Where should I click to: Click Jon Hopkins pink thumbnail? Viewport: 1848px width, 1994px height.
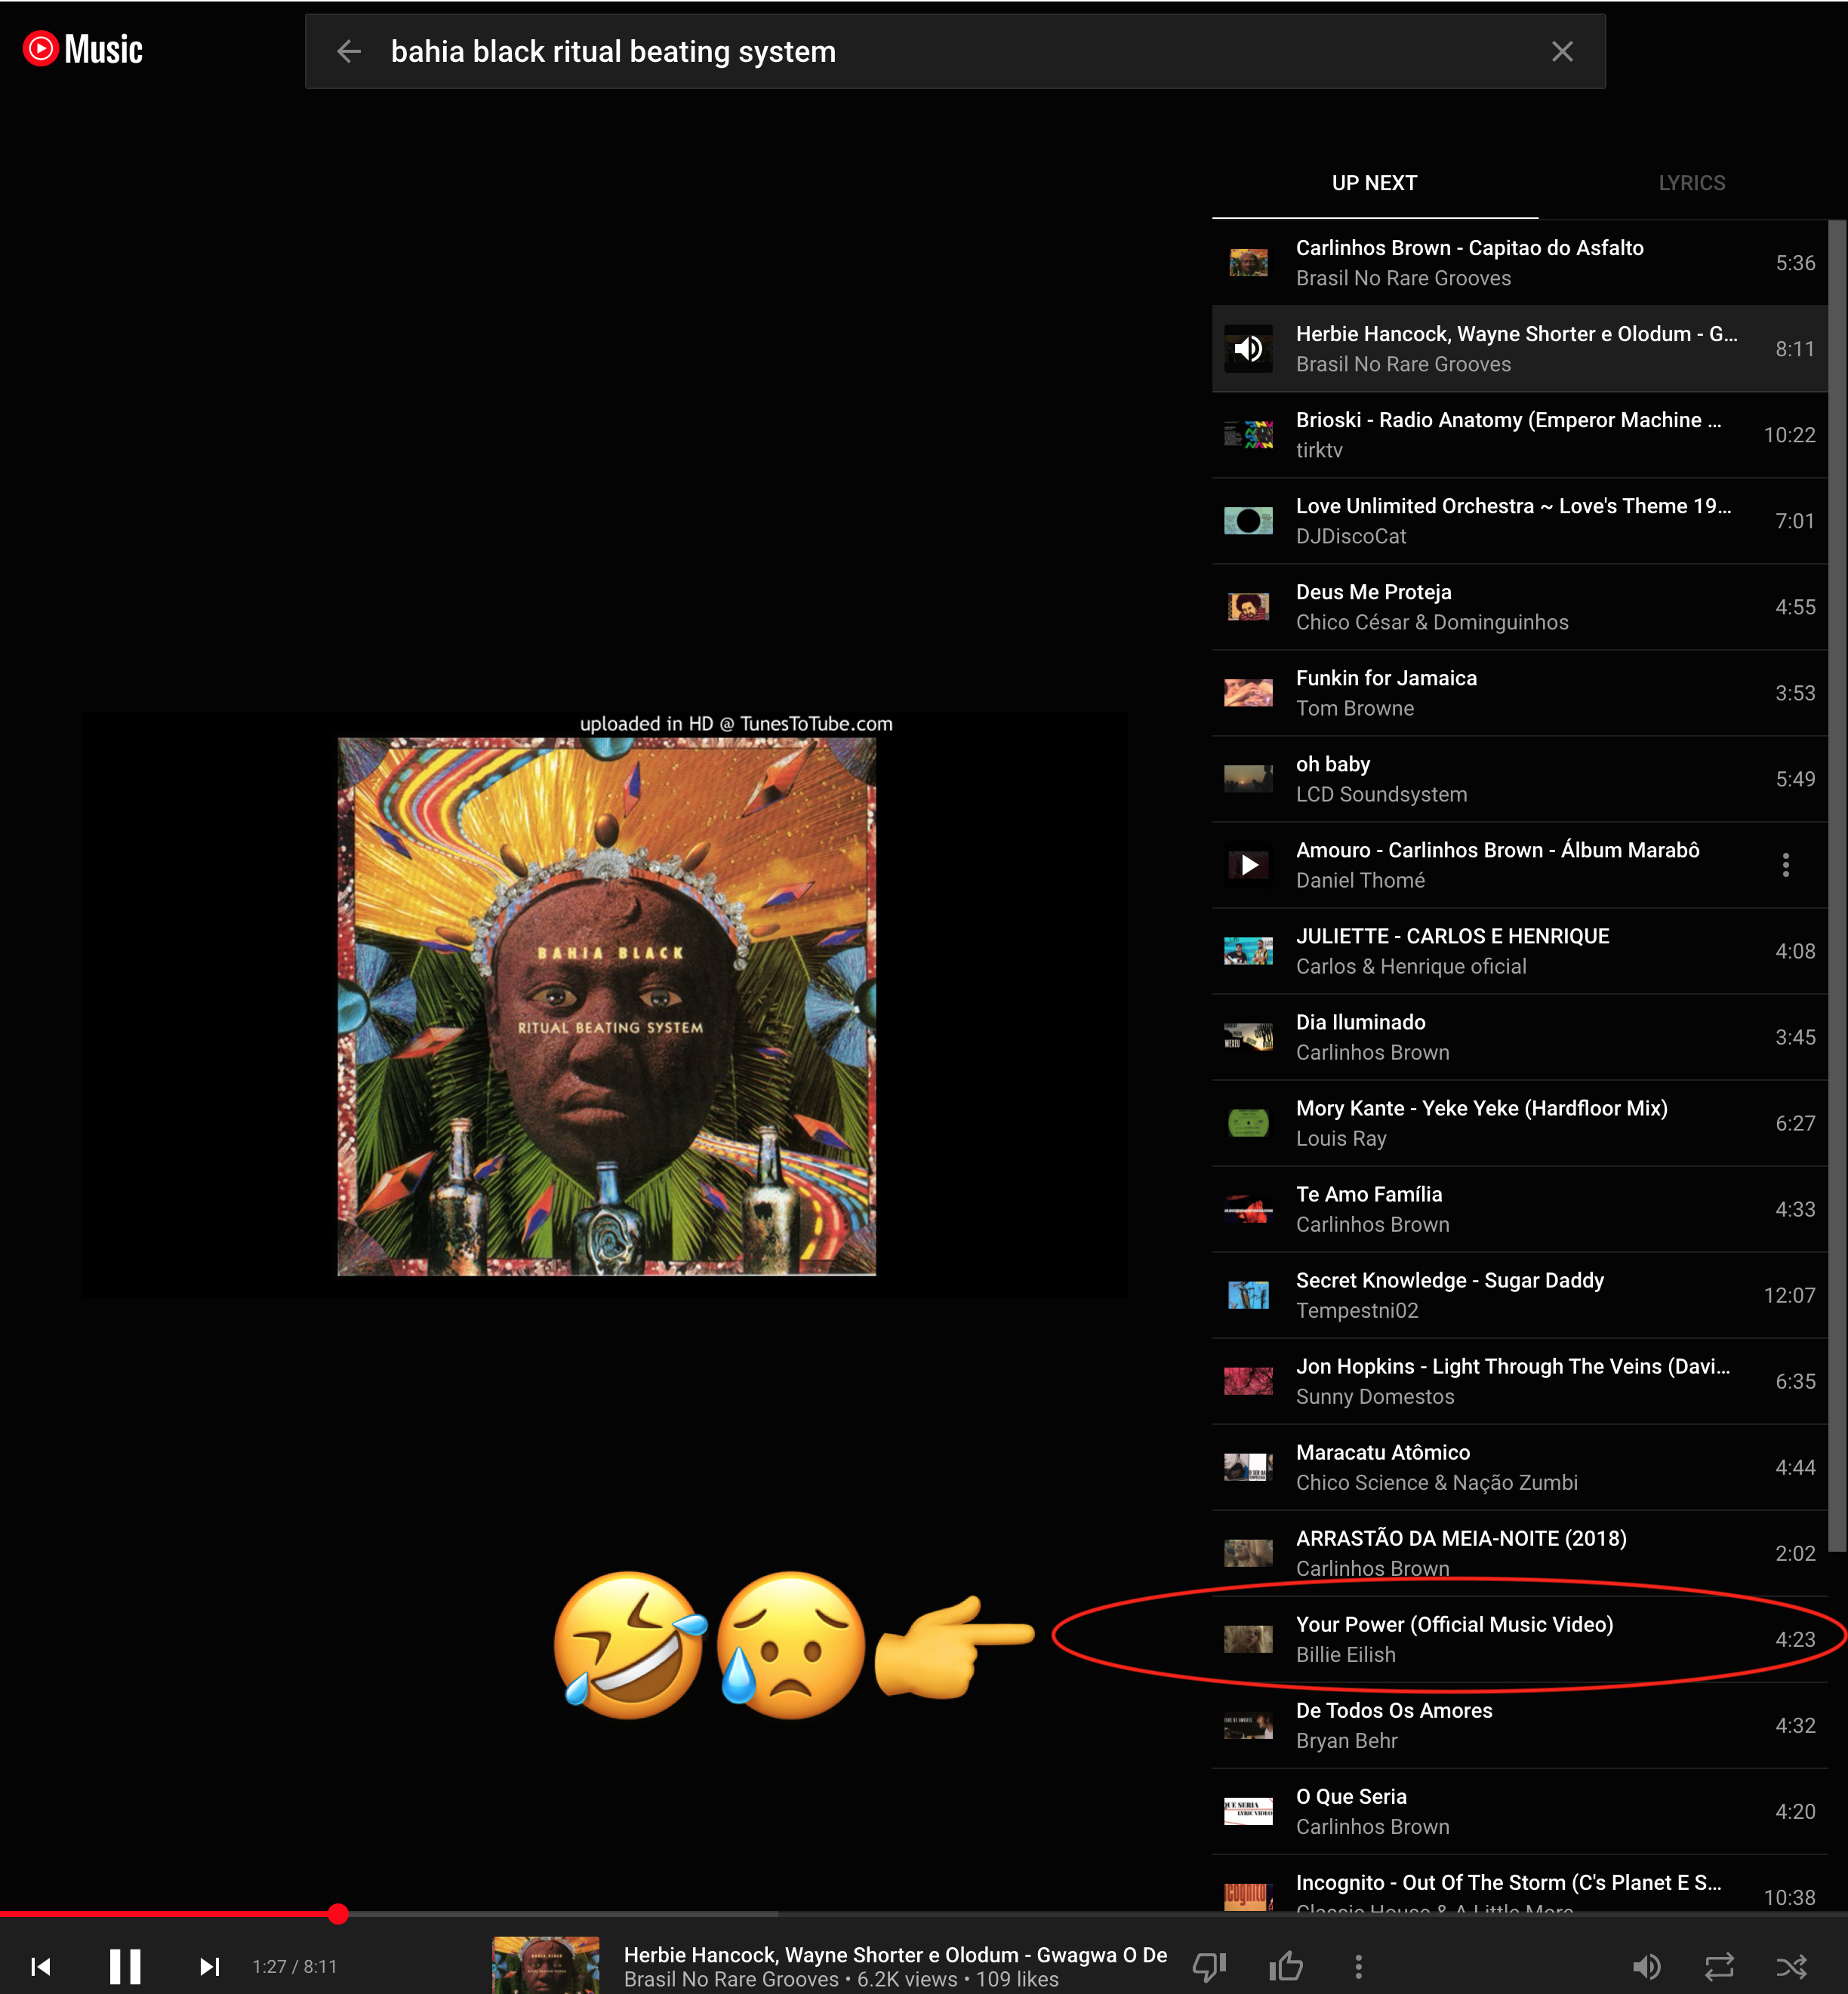click(1248, 1381)
